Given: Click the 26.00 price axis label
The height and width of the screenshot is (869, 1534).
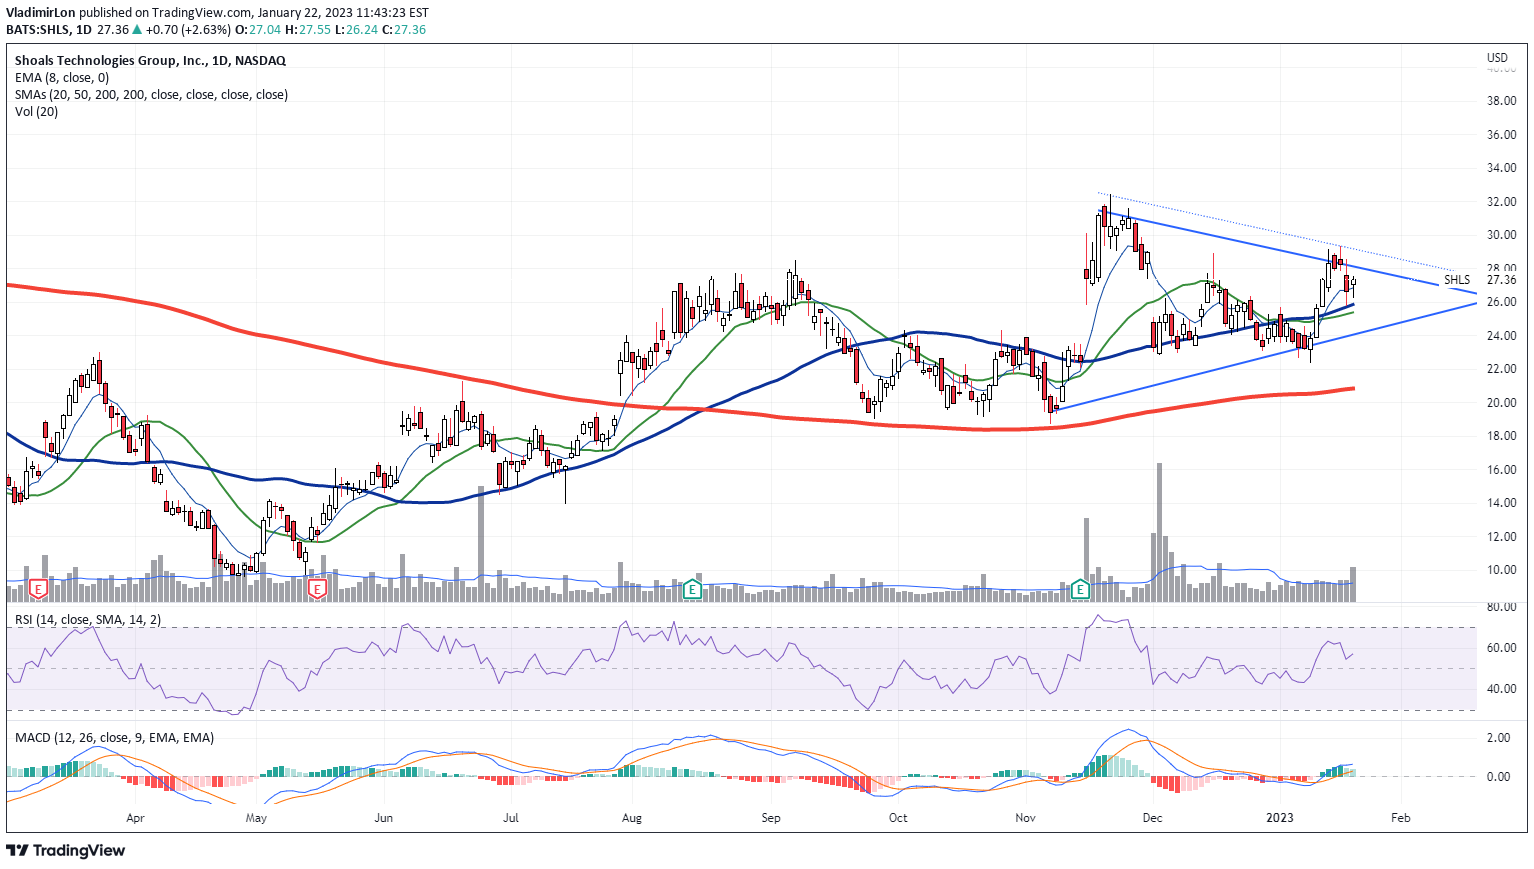Looking at the screenshot, I should tap(1501, 302).
